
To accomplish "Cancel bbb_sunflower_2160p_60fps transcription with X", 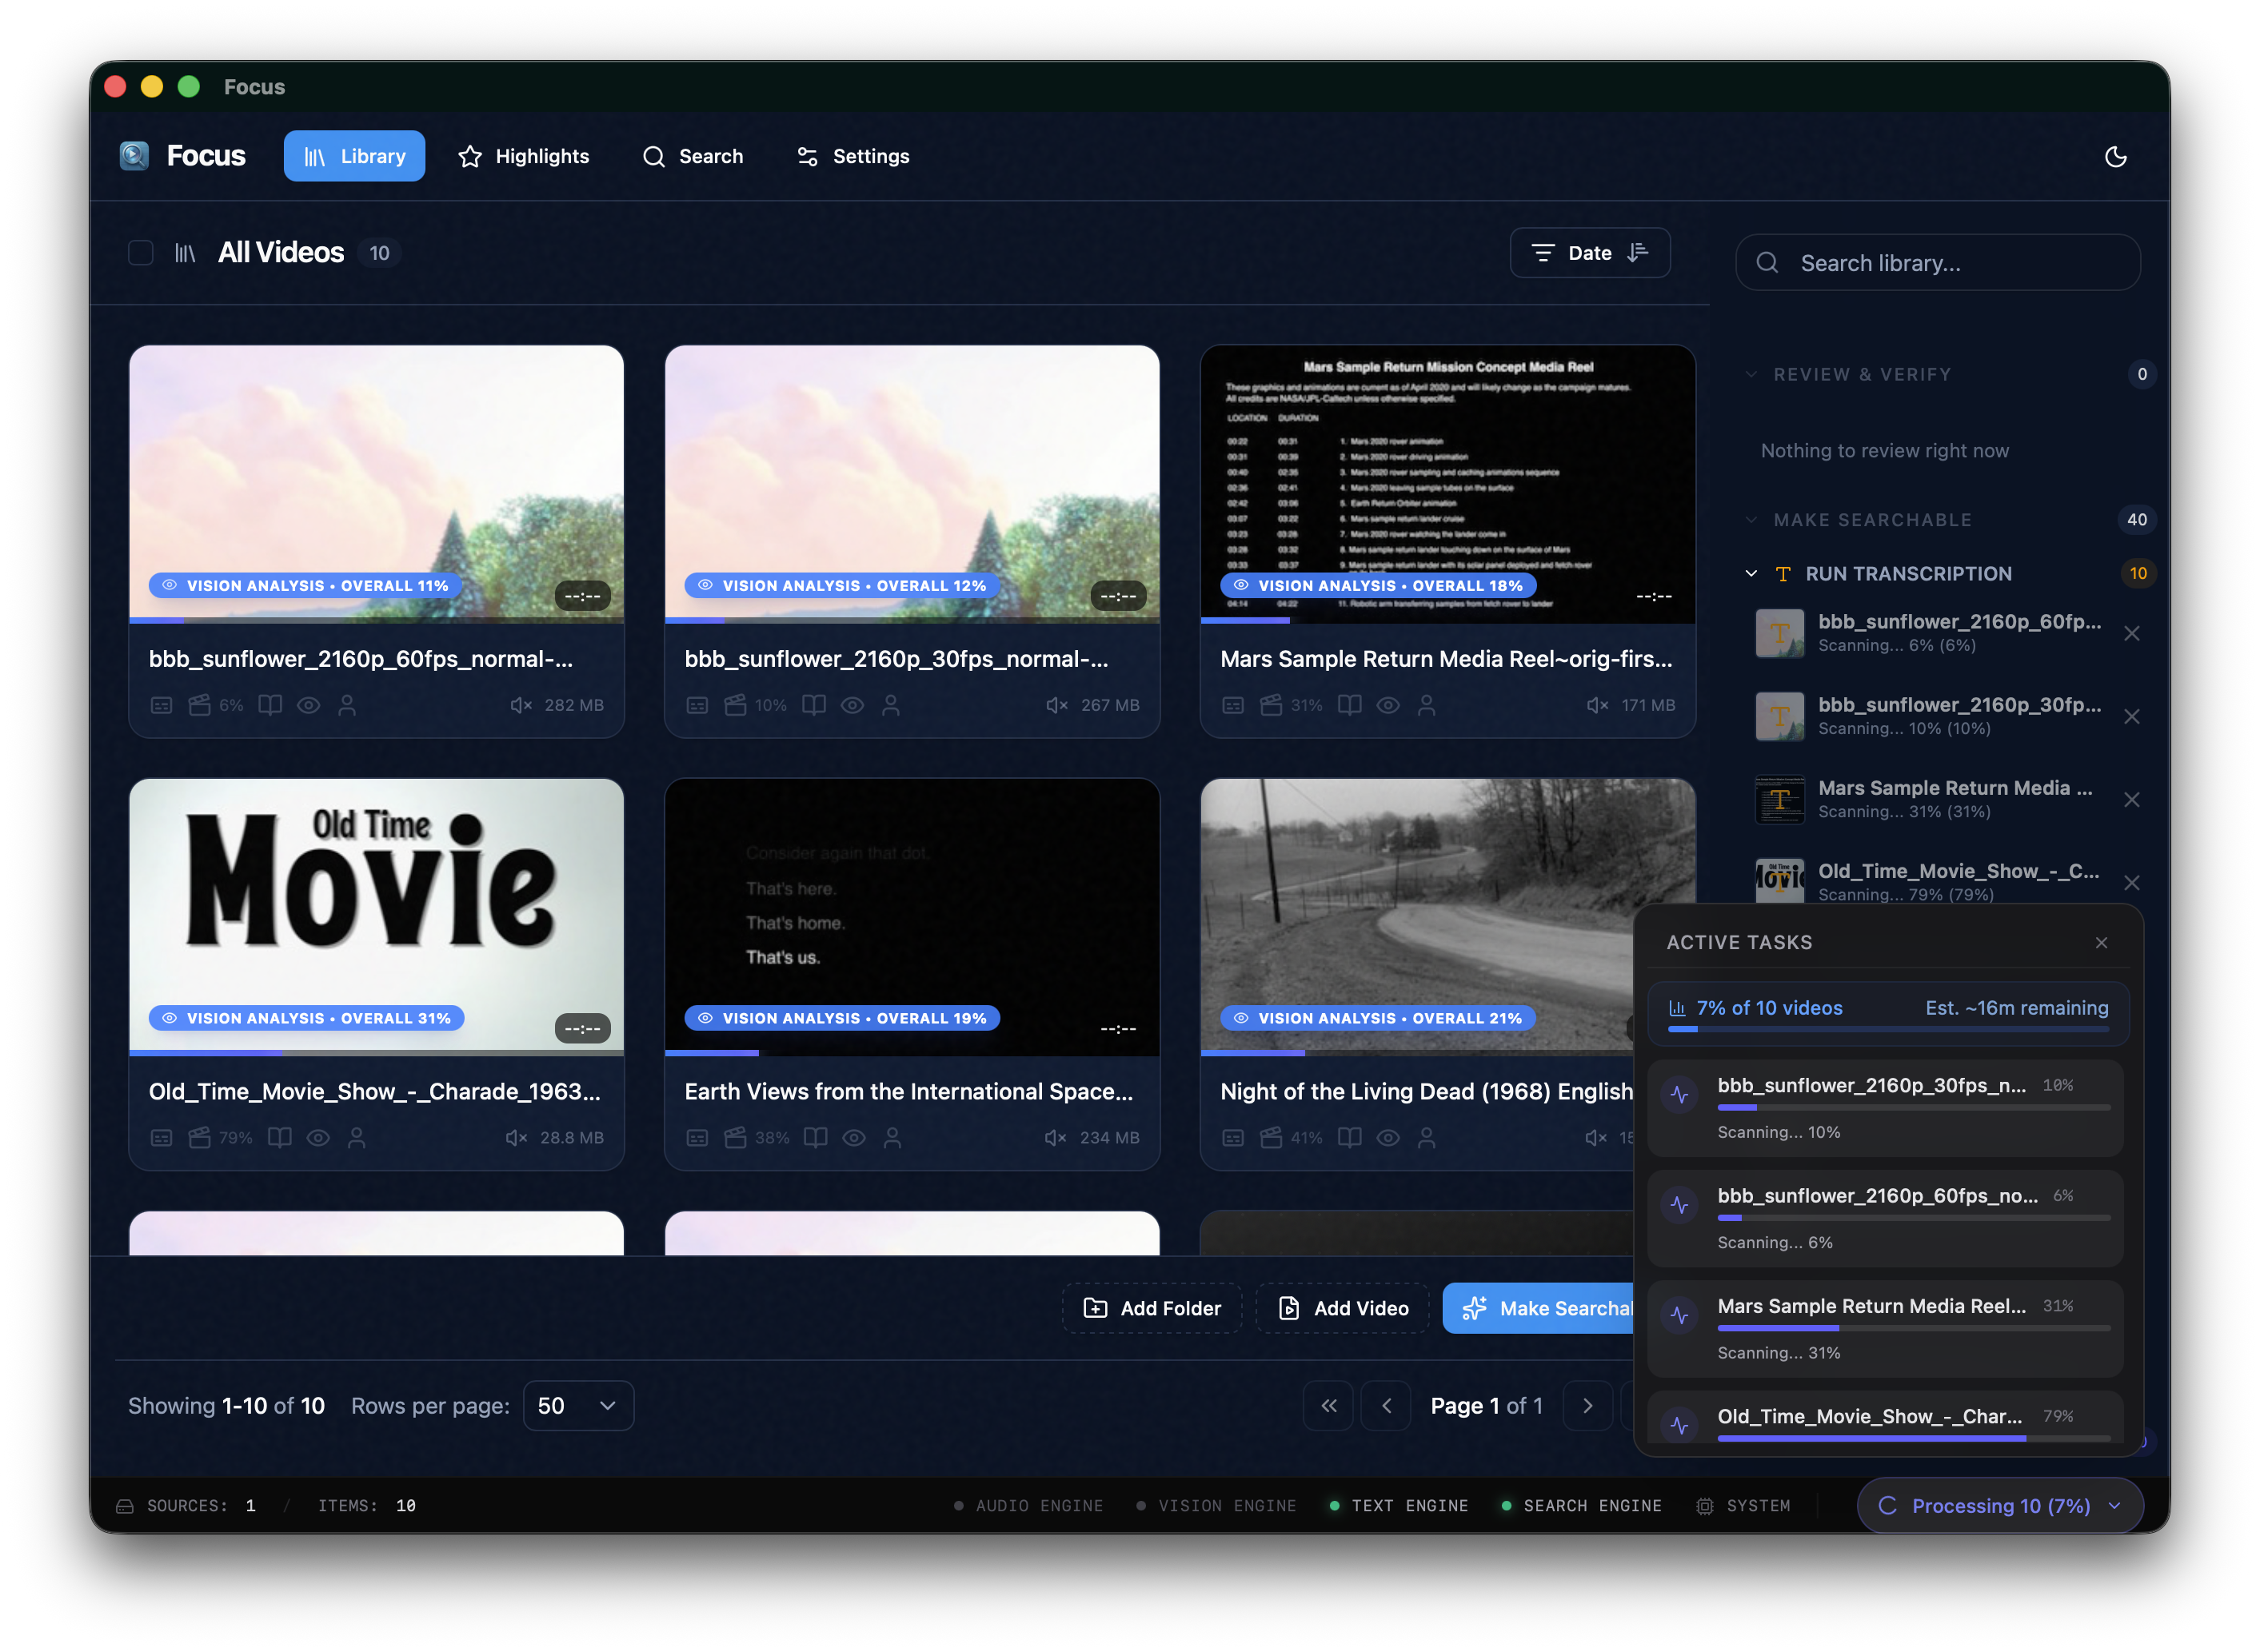I will pos(2132,634).
